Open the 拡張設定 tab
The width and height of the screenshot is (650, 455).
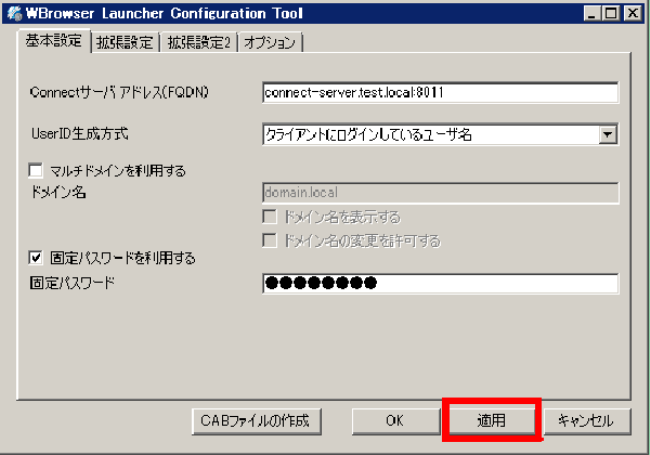[123, 42]
